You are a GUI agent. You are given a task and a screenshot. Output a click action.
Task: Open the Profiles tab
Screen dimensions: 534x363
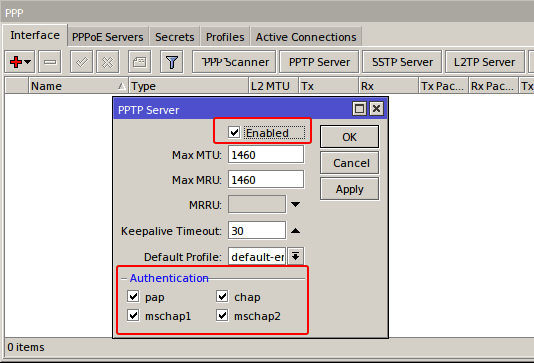[225, 37]
